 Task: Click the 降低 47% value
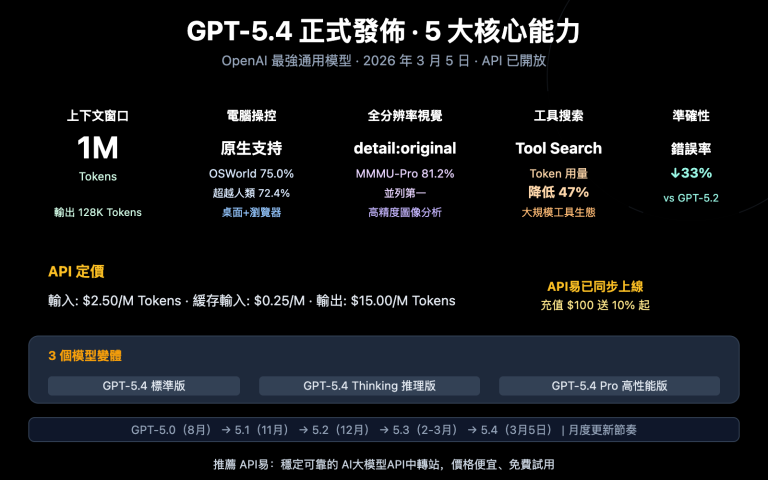(558, 192)
